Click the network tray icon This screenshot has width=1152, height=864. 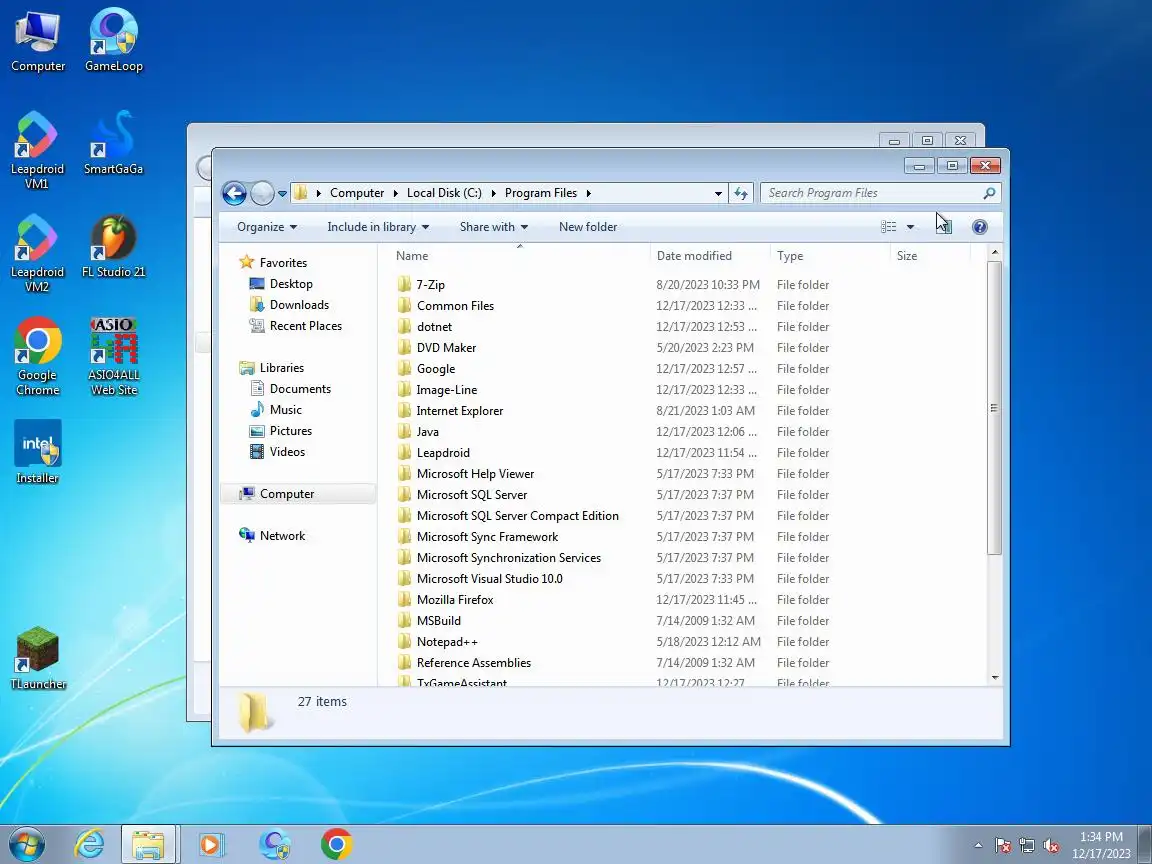[x=1027, y=846]
